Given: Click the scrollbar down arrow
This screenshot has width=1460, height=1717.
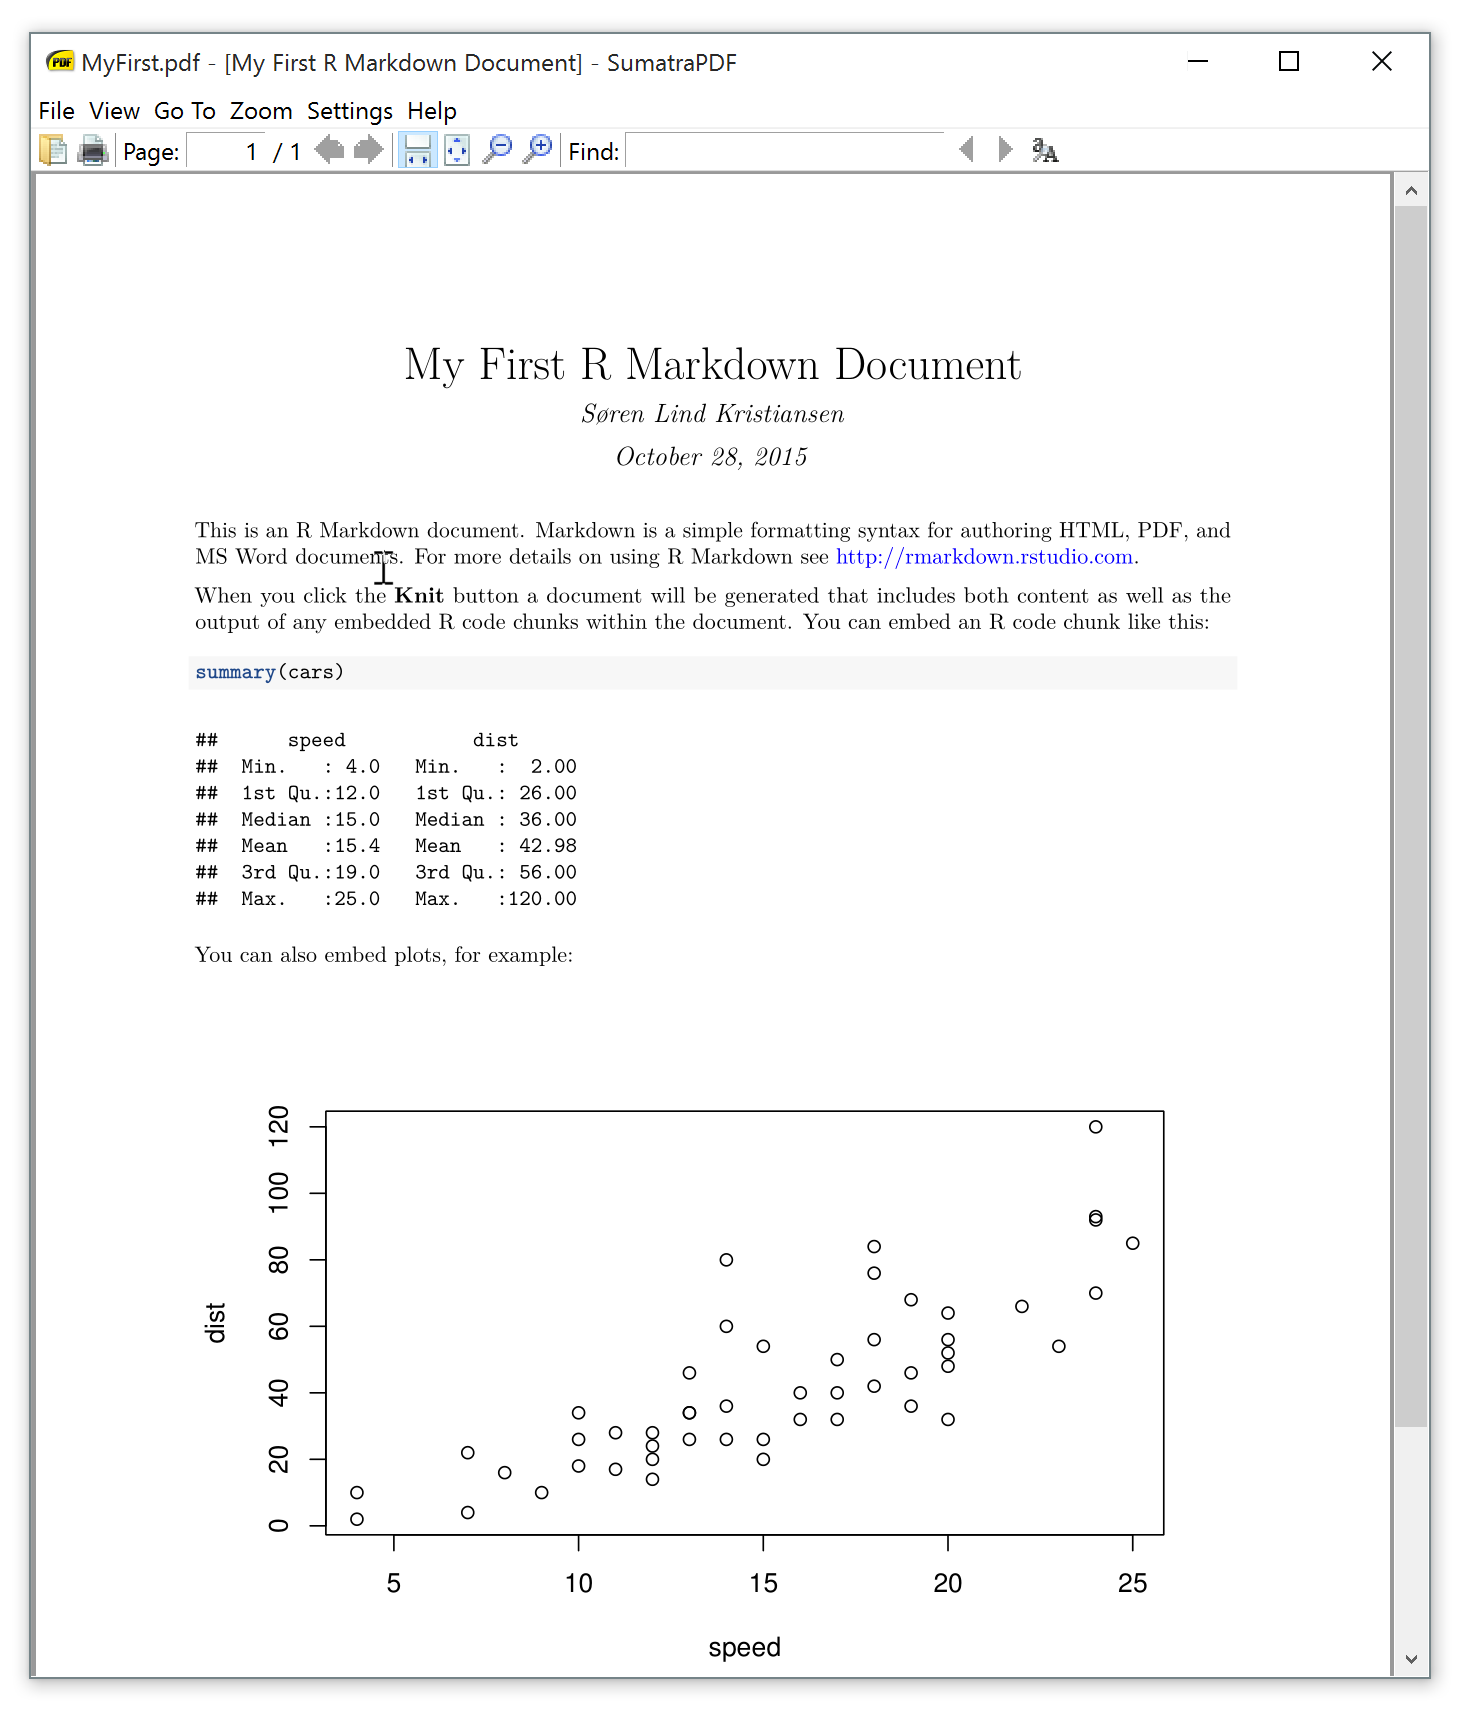Looking at the screenshot, I should tap(1411, 1659).
